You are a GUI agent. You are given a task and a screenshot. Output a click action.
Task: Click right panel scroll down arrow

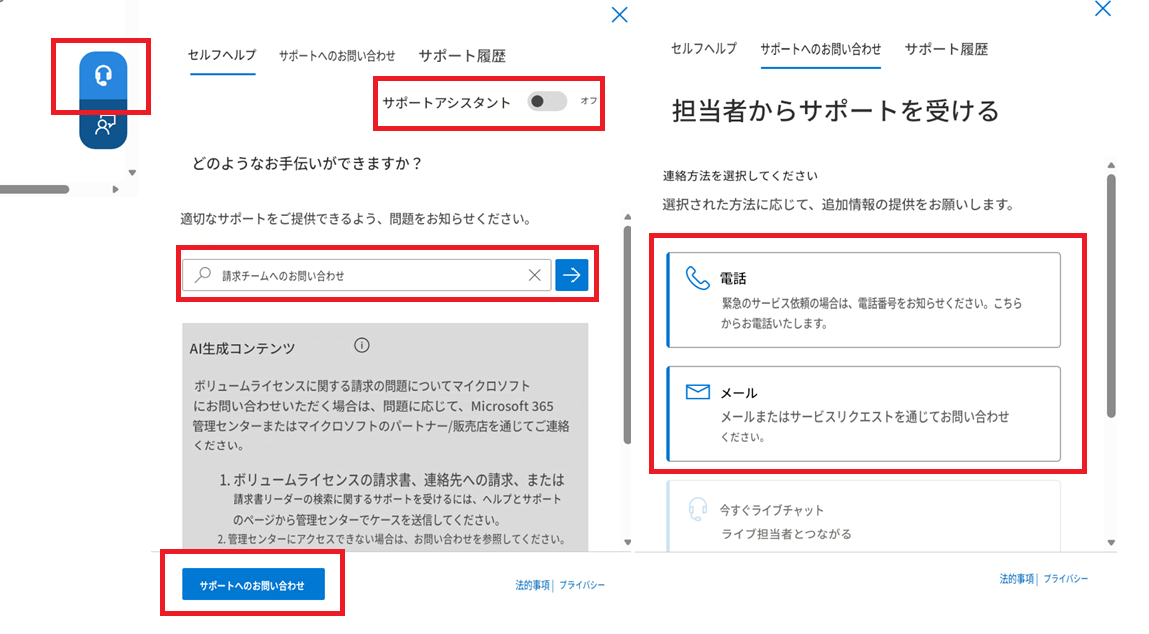(x=1112, y=543)
